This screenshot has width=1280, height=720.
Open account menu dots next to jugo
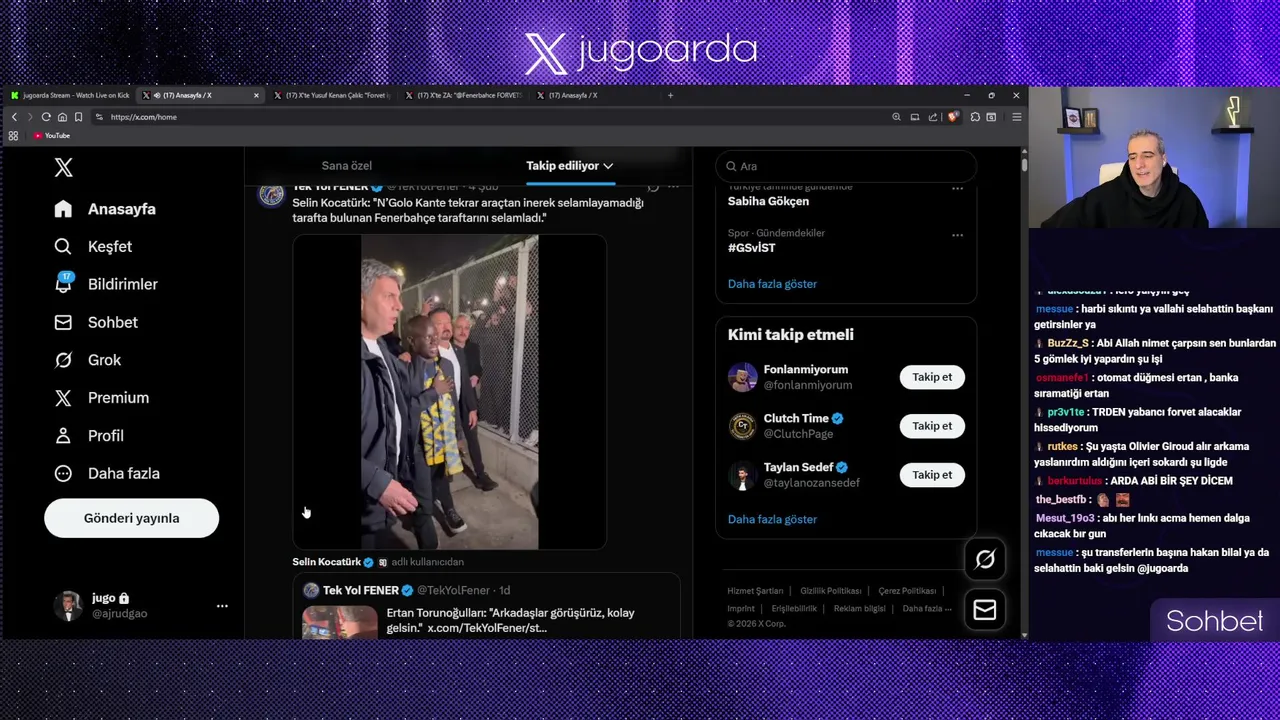coord(222,606)
